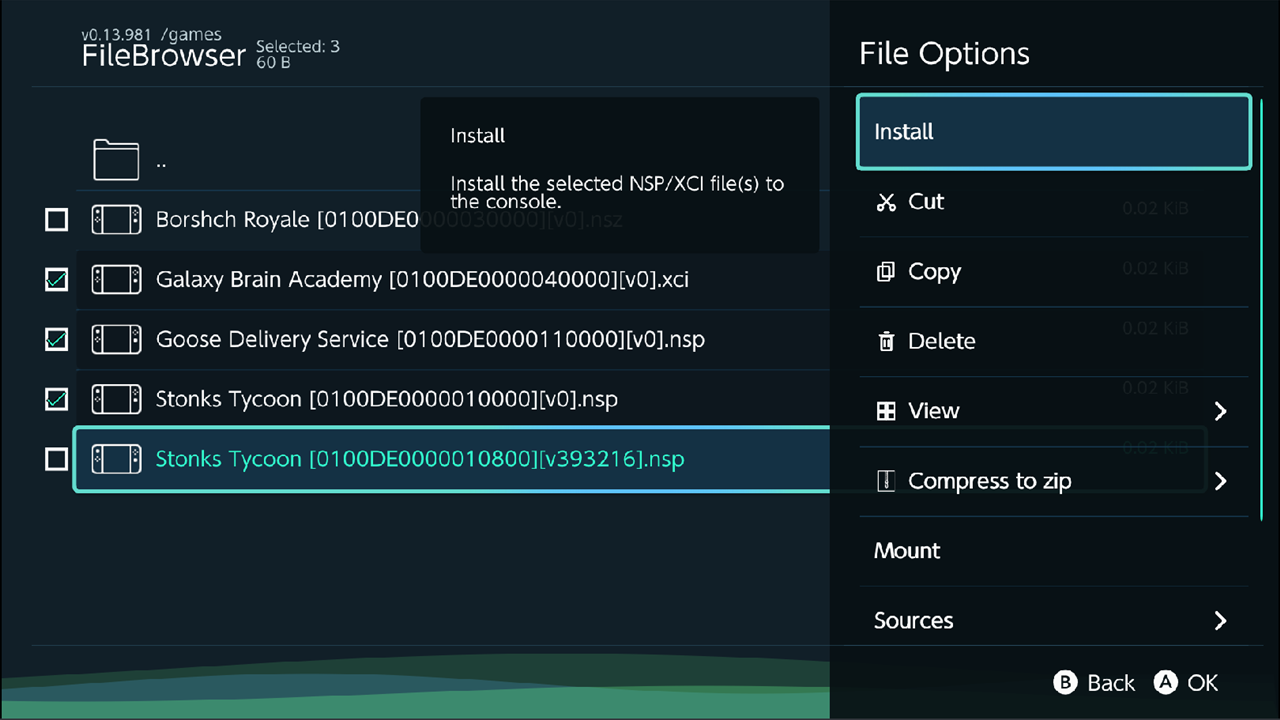This screenshot has width=1280, height=720.
Task: Click the OK button label
Action: [x=1203, y=683]
